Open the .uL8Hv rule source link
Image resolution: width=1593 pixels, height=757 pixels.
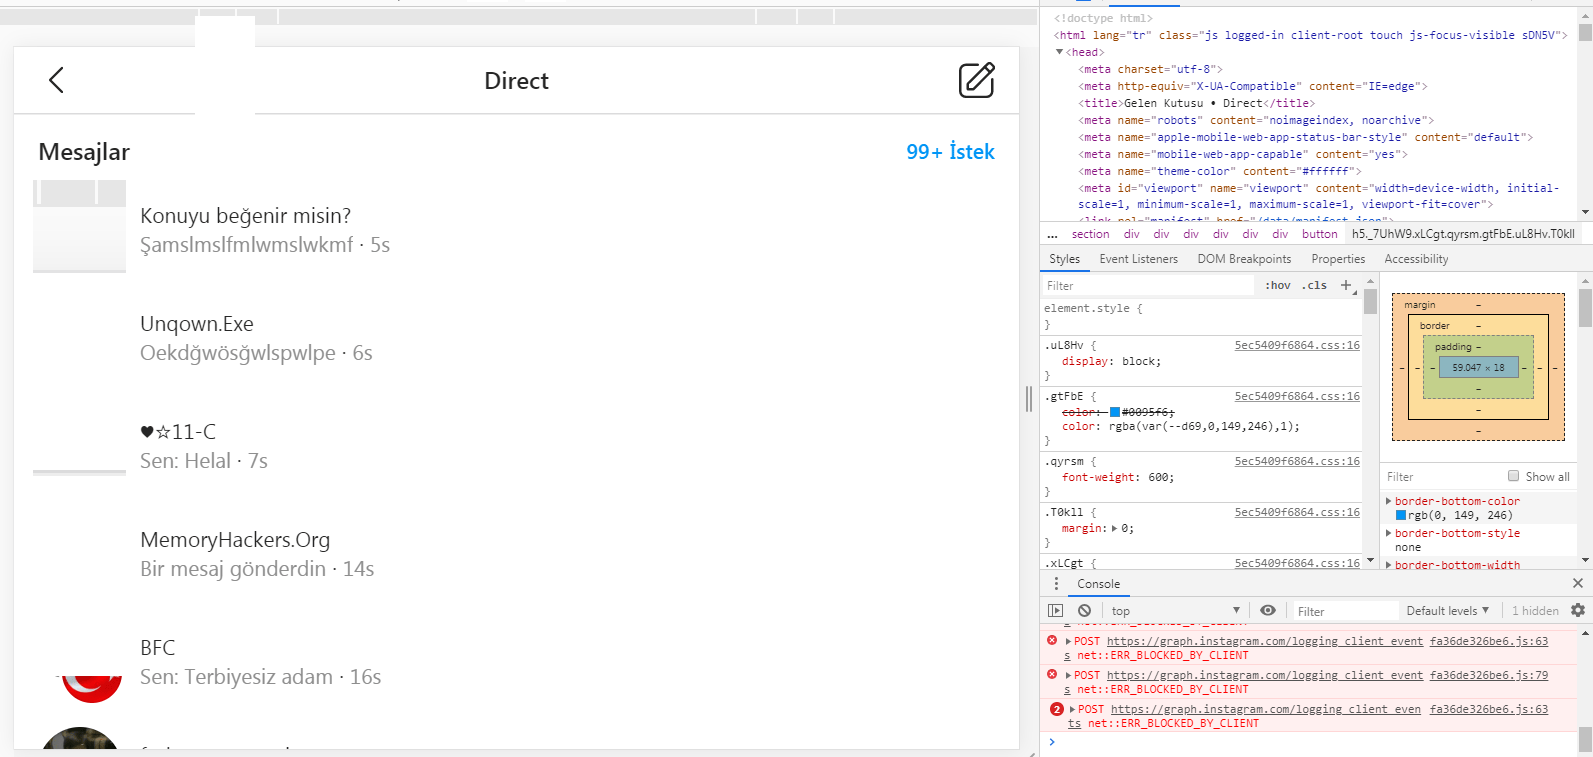pos(1297,345)
